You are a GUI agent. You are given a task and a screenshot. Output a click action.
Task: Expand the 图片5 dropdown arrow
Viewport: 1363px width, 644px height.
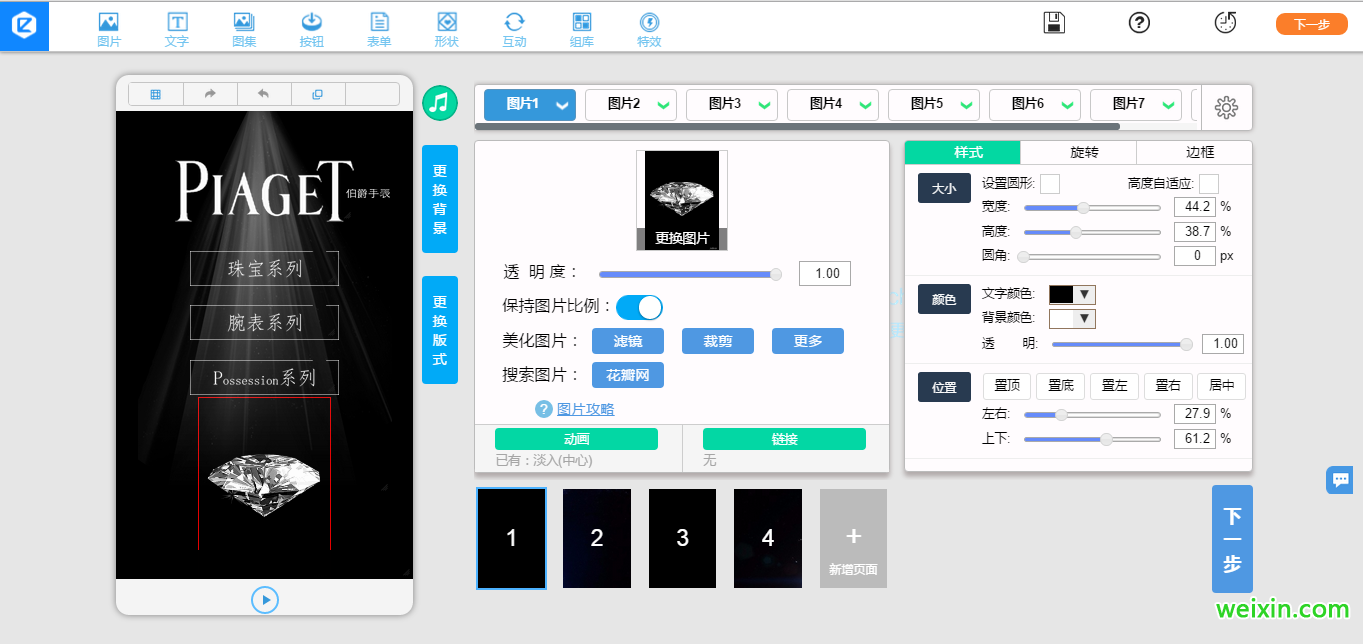click(x=967, y=105)
